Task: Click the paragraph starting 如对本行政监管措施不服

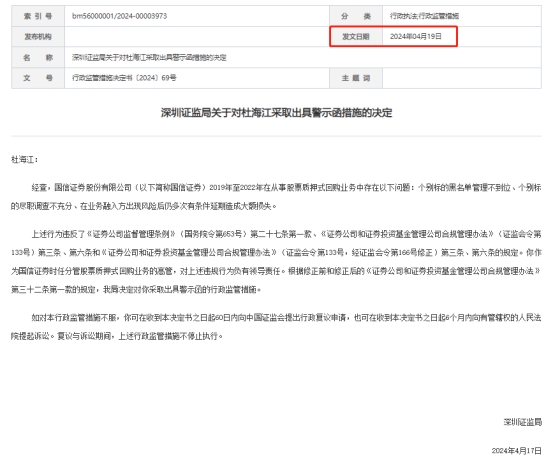Action: (x=276, y=327)
